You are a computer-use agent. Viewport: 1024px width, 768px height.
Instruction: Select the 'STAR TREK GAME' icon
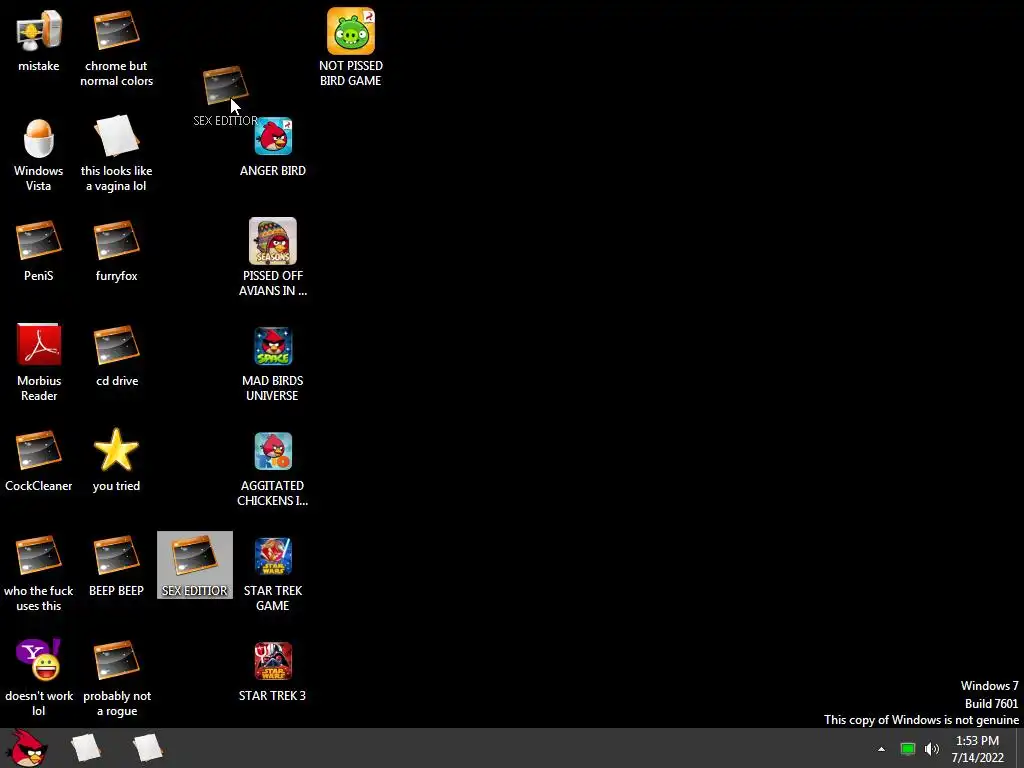[x=273, y=556]
